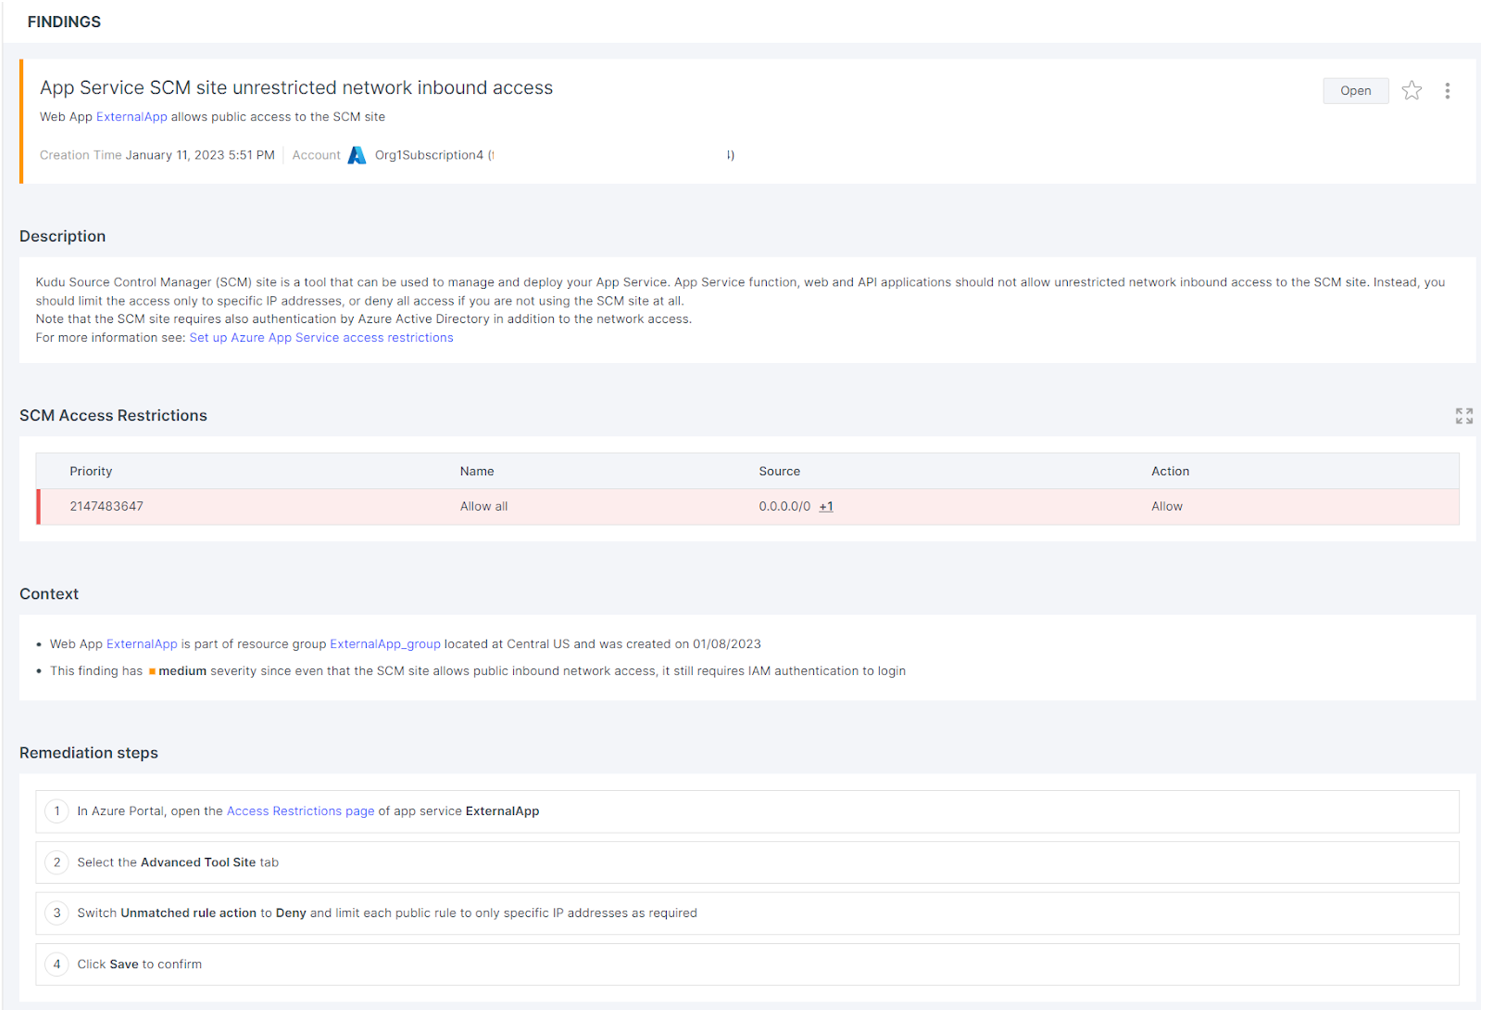Select the Allow all rule name cell
The width and height of the screenshot is (1485, 1015).
(x=484, y=507)
